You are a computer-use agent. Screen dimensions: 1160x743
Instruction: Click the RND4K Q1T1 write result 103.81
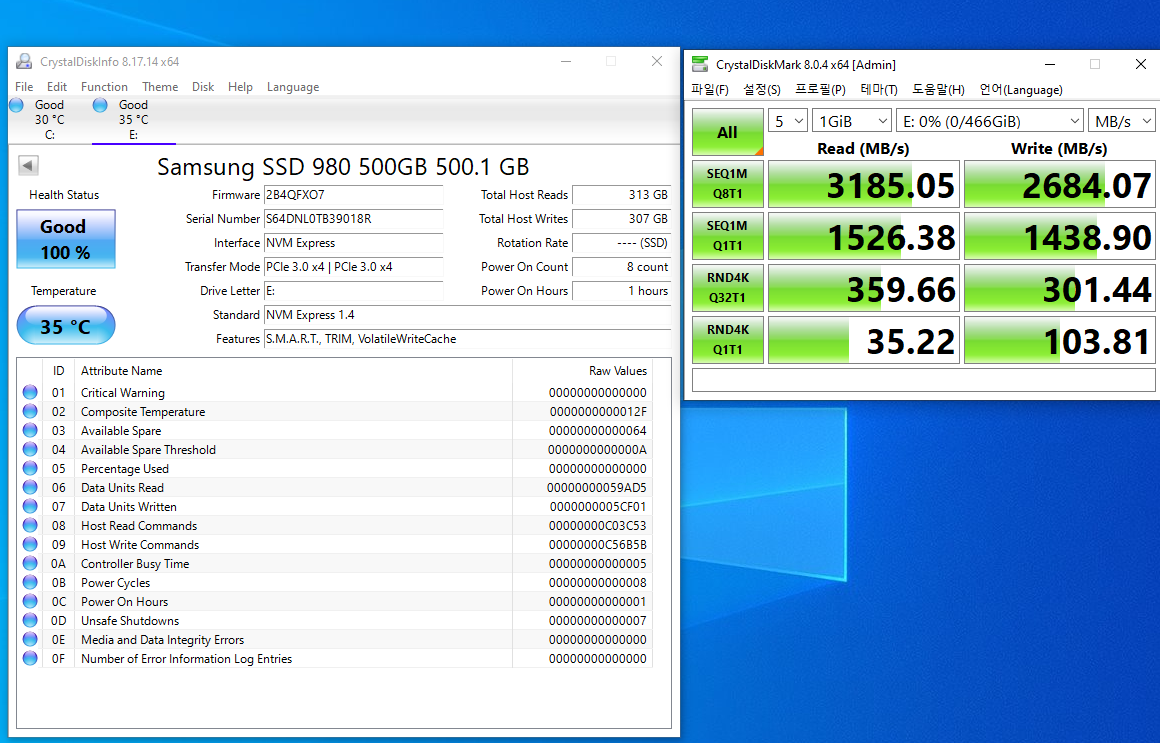1059,340
